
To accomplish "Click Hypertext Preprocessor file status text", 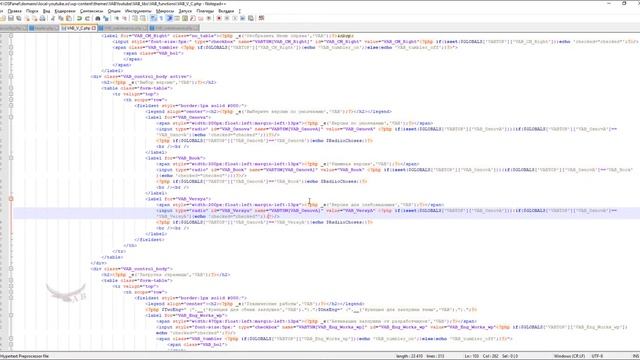I will point(24,356).
